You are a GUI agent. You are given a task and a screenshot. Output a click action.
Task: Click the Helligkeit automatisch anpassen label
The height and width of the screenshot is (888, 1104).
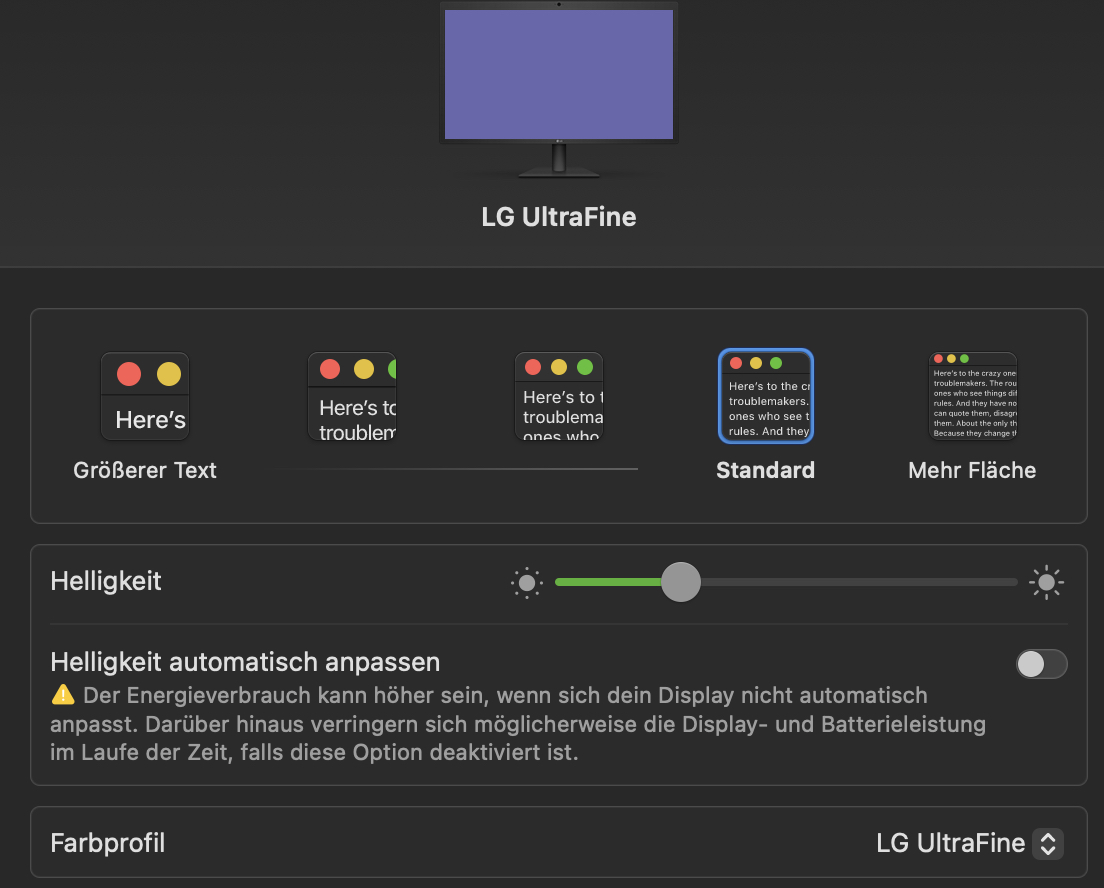(x=245, y=662)
